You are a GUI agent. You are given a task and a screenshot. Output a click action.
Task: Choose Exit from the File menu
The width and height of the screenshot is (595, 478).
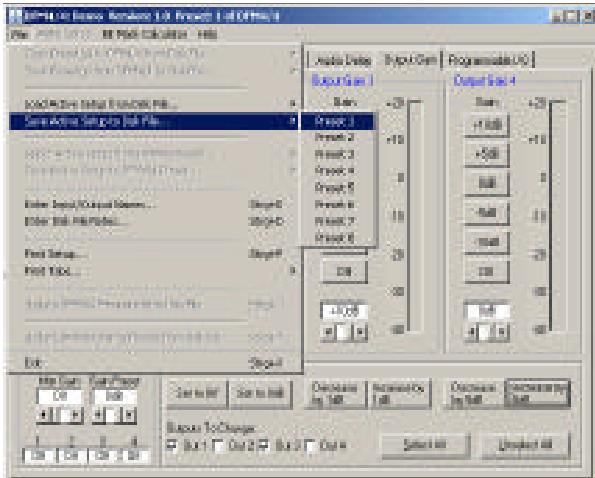[x=155, y=363]
